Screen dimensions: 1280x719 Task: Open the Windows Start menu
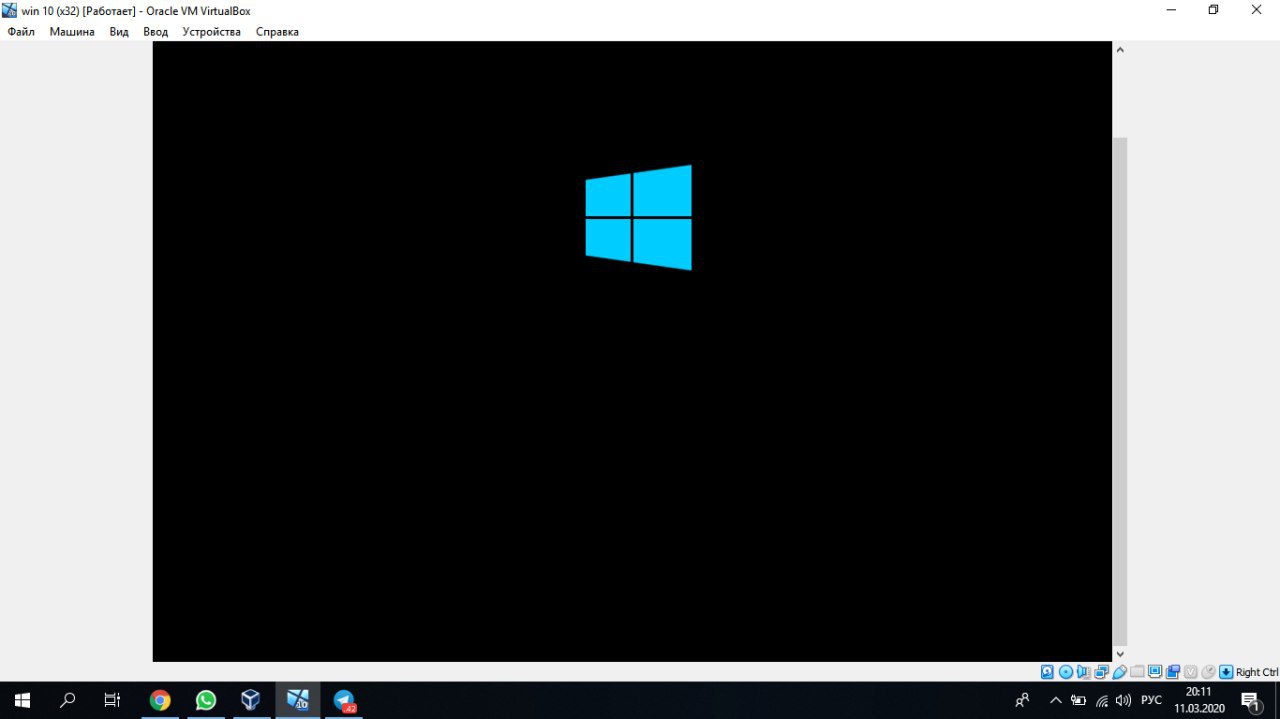point(22,700)
